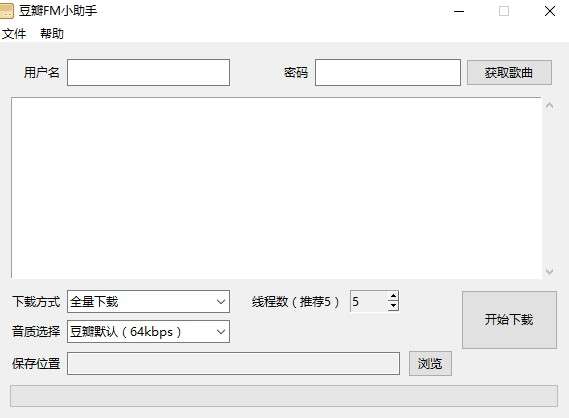569x418 pixels.
Task: Click the download progress bar at bottom
Action: point(284,396)
